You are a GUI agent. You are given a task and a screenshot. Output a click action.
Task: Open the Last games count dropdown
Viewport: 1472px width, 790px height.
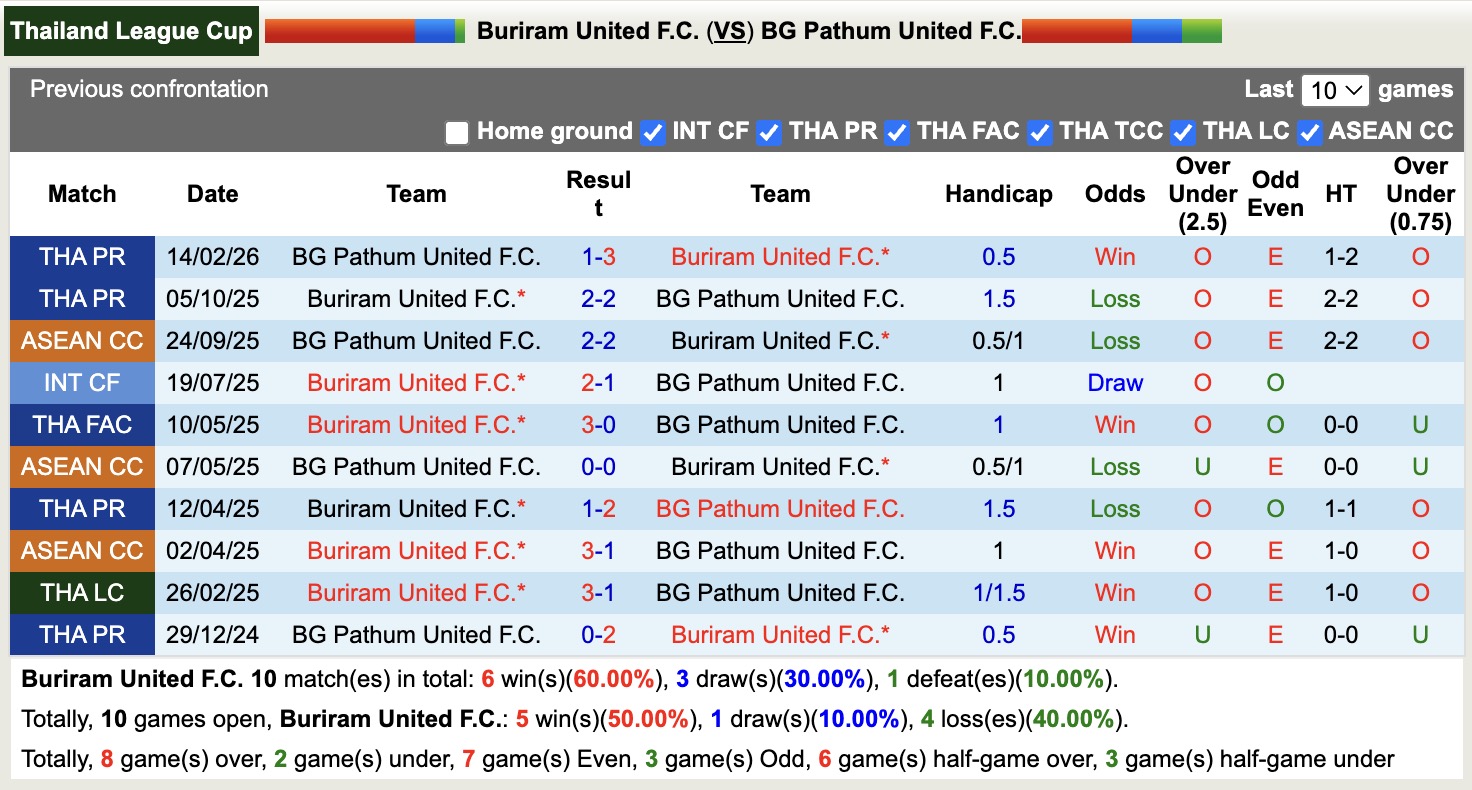coord(1335,89)
